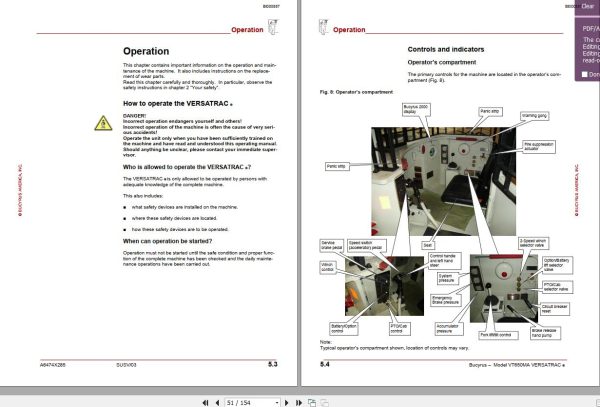The image size is (600, 407).
Task: Click the 'System pressure' label
Action: point(448,278)
